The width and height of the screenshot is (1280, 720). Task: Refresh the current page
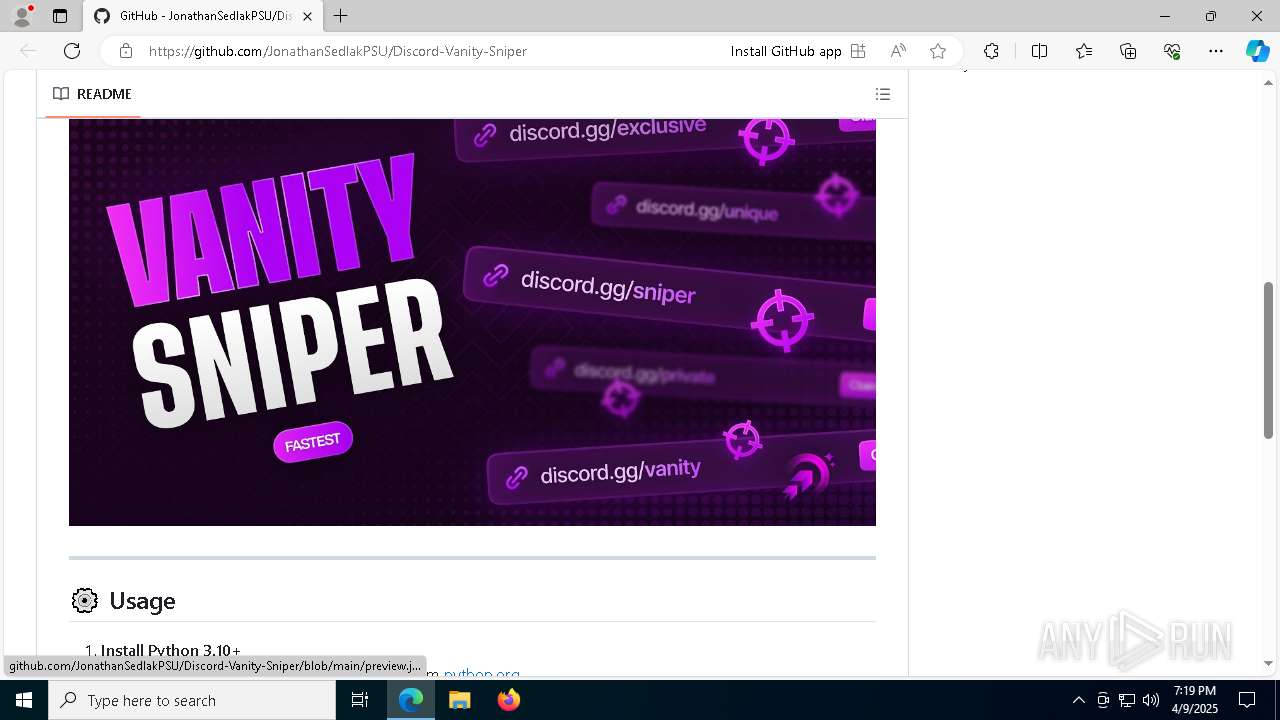pyautogui.click(x=72, y=51)
